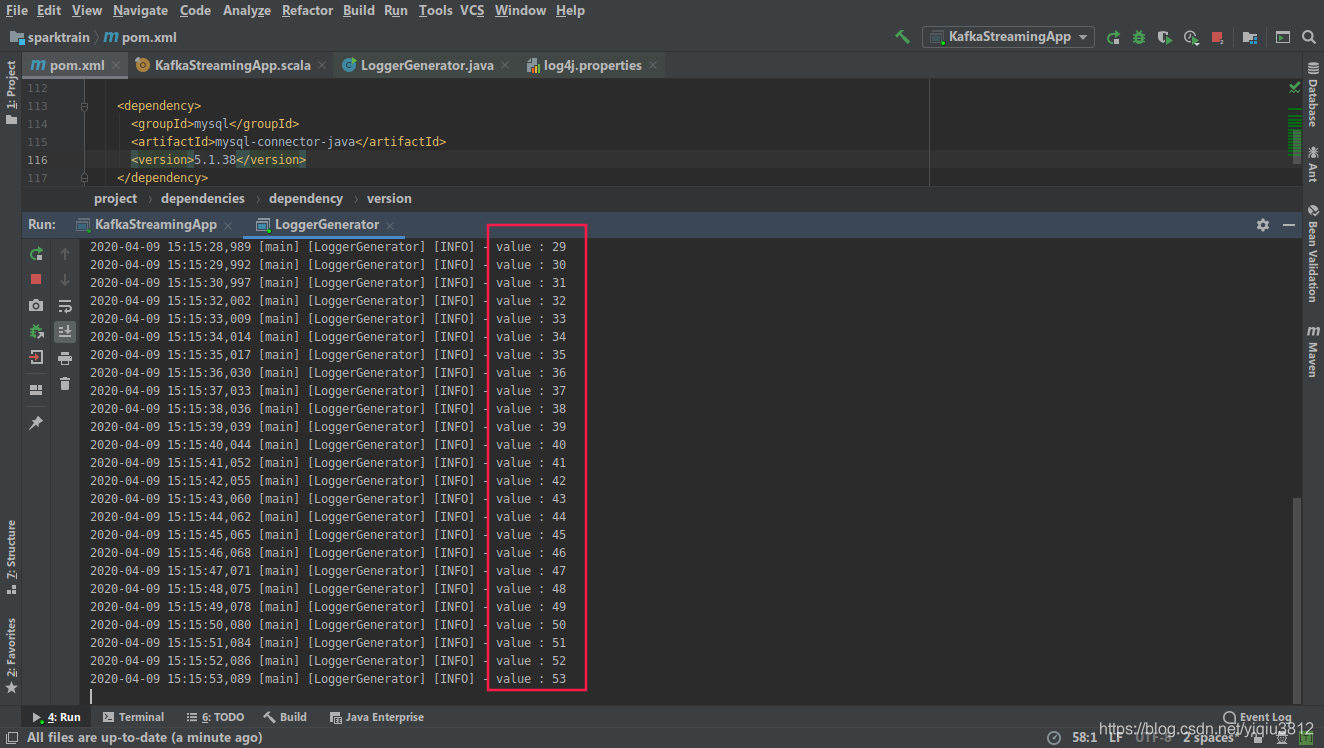Screen dimensions: 1324x748
Task: Open the Navigate menu
Action: 140,10
